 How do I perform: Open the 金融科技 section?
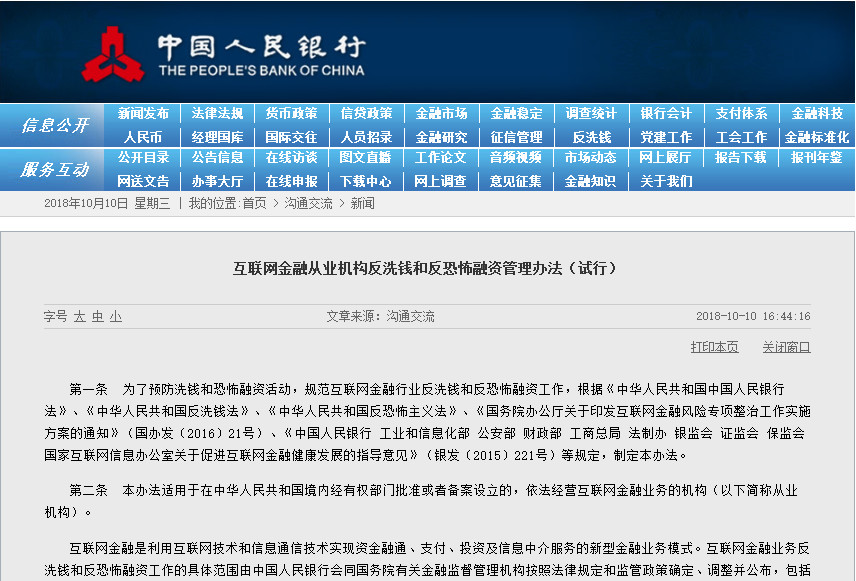tap(815, 113)
